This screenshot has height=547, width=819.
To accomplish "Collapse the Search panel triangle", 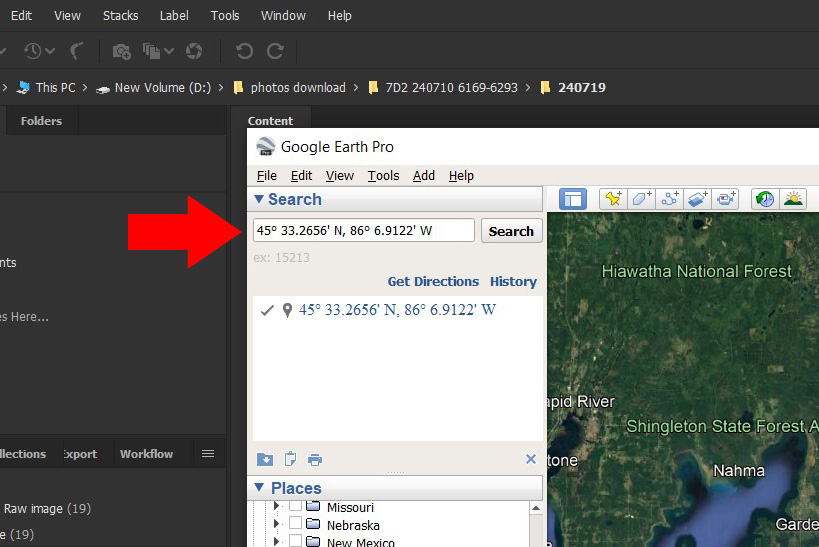I will tap(259, 199).
